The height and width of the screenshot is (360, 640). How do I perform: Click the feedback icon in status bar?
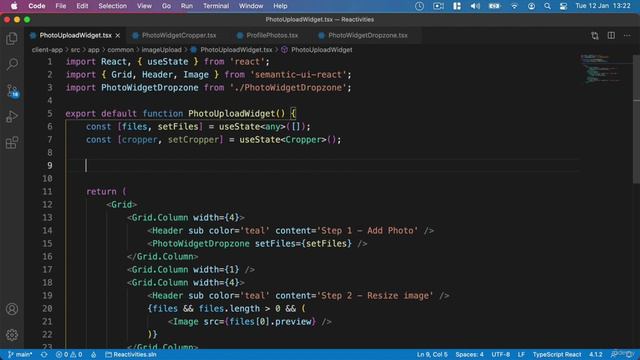click(x=614, y=354)
